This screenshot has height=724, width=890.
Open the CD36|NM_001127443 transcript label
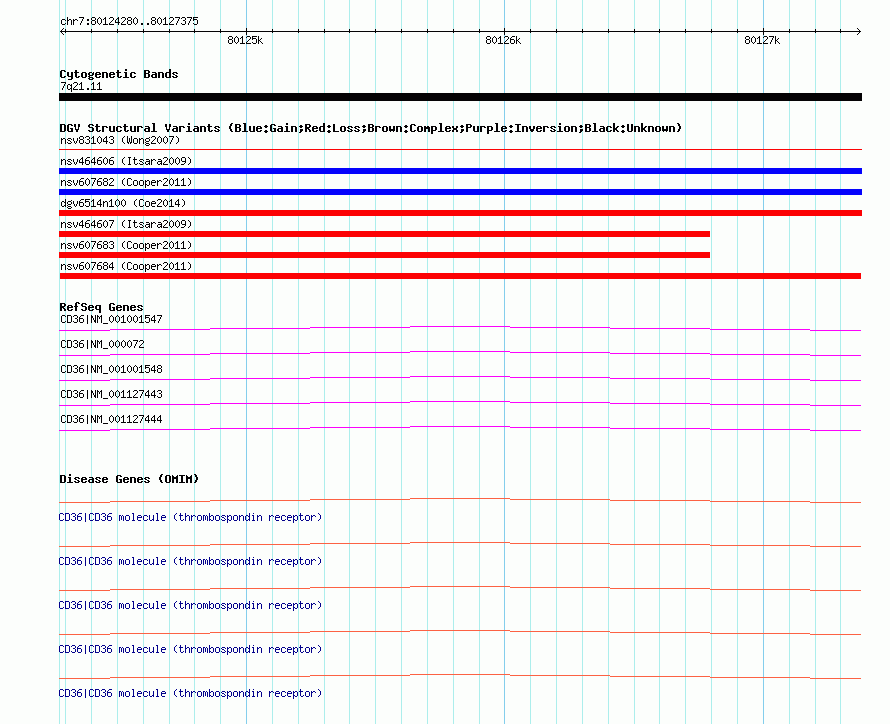coord(111,394)
